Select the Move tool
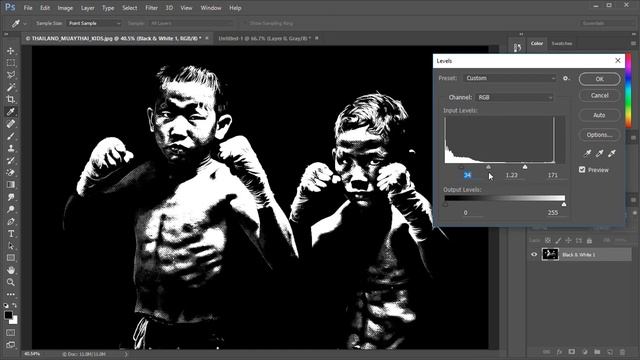 click(11, 51)
